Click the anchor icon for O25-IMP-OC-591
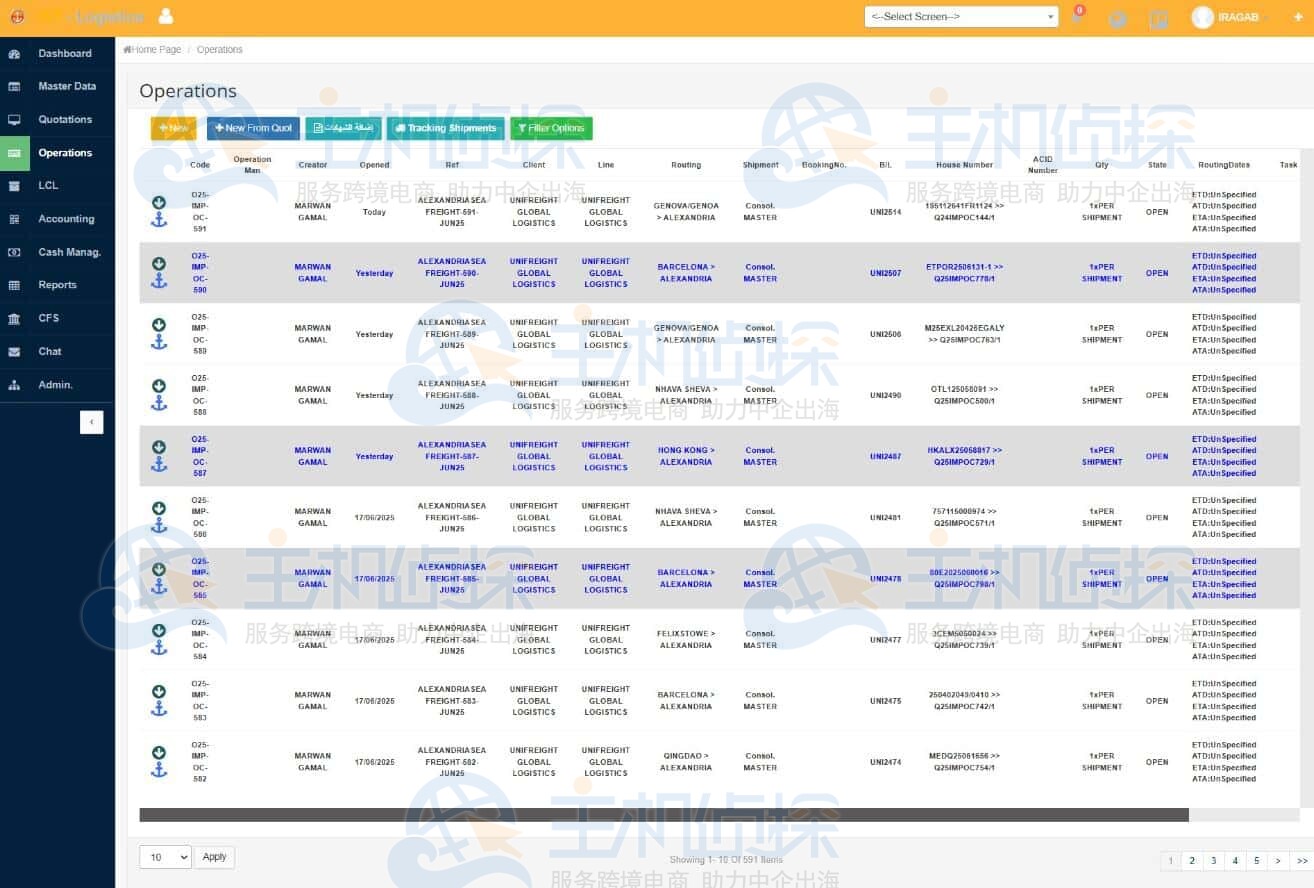The width and height of the screenshot is (1314, 888). pyautogui.click(x=158, y=220)
